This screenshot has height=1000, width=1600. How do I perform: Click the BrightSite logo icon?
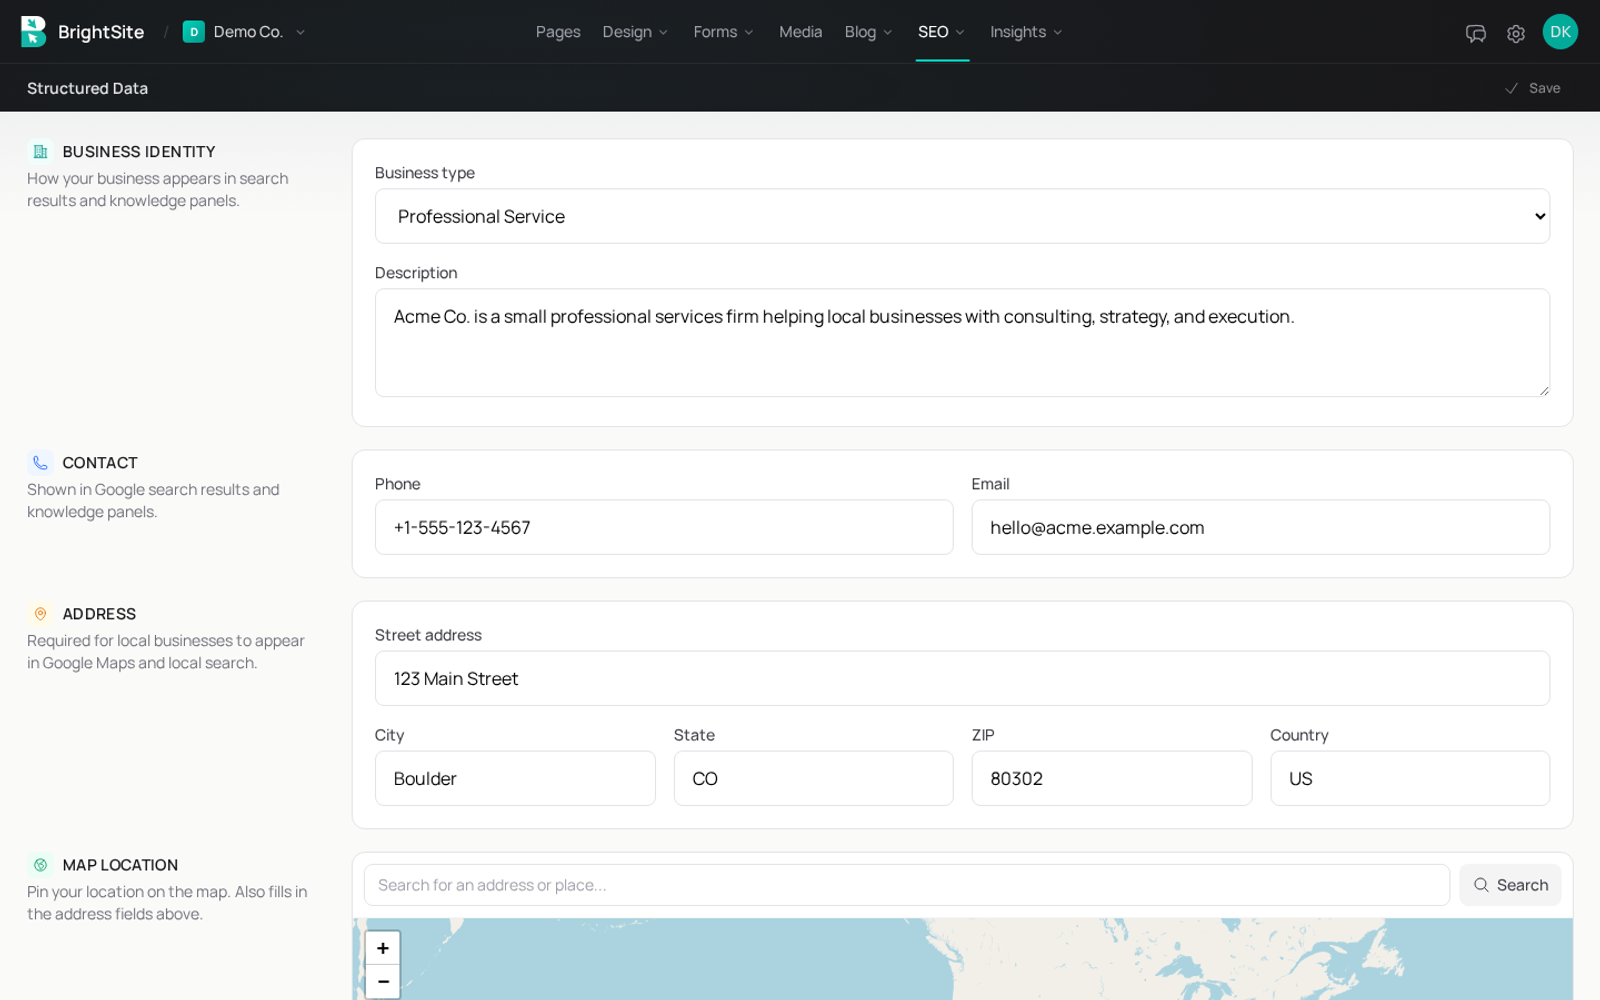click(x=34, y=32)
